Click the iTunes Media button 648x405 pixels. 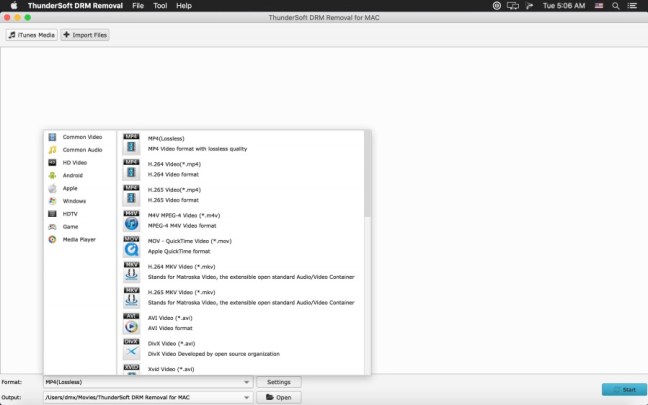(32, 35)
